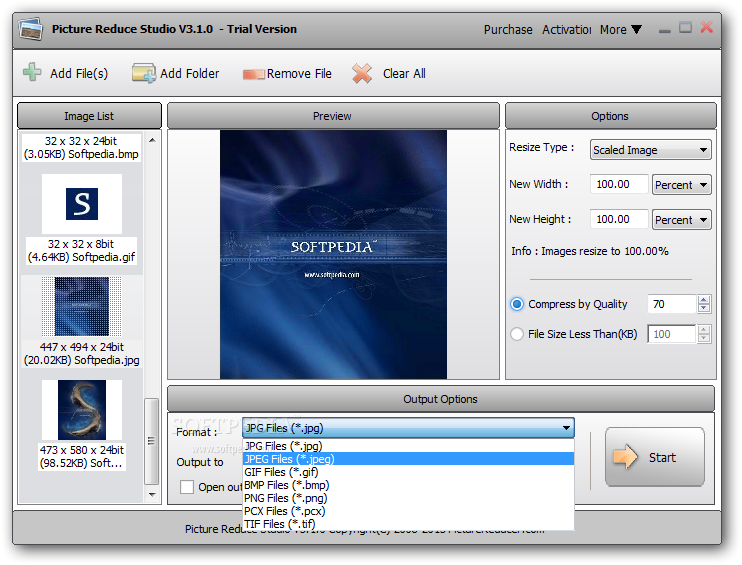The width and height of the screenshot is (742, 565).
Task: Click the quality value 70 field
Action: click(672, 304)
